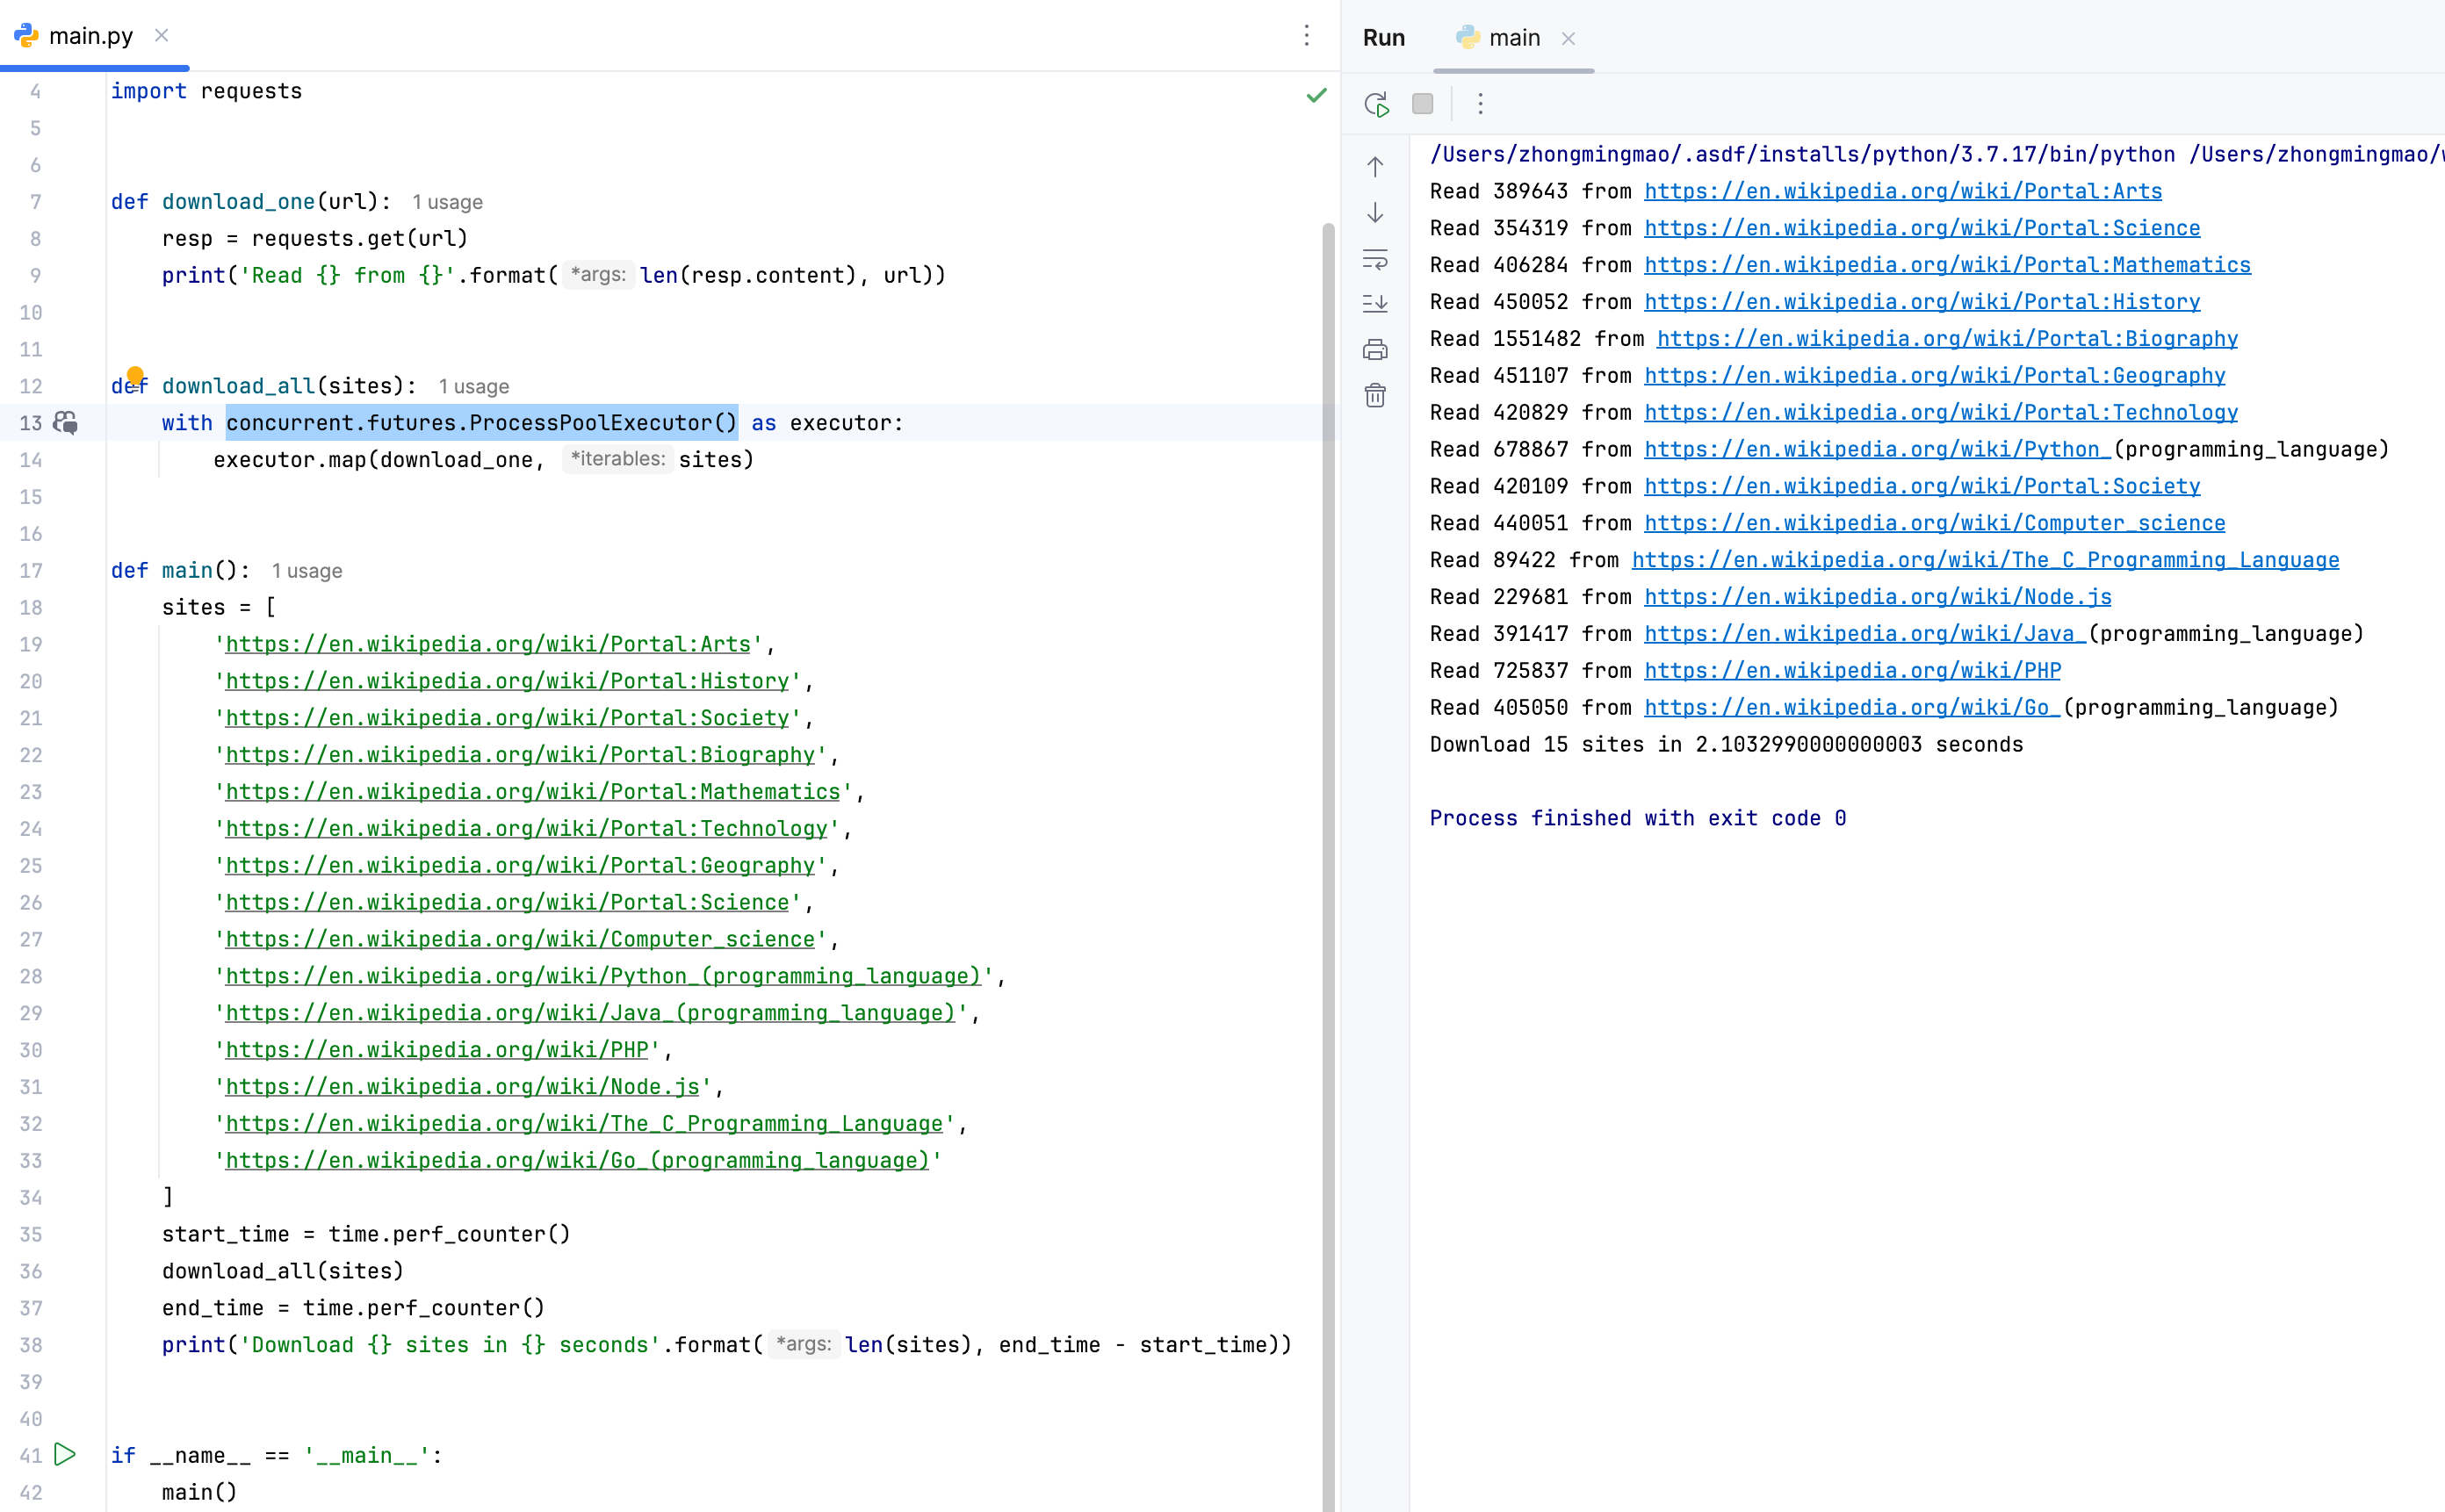Click the run gutter arrow at line 41

65,1454
